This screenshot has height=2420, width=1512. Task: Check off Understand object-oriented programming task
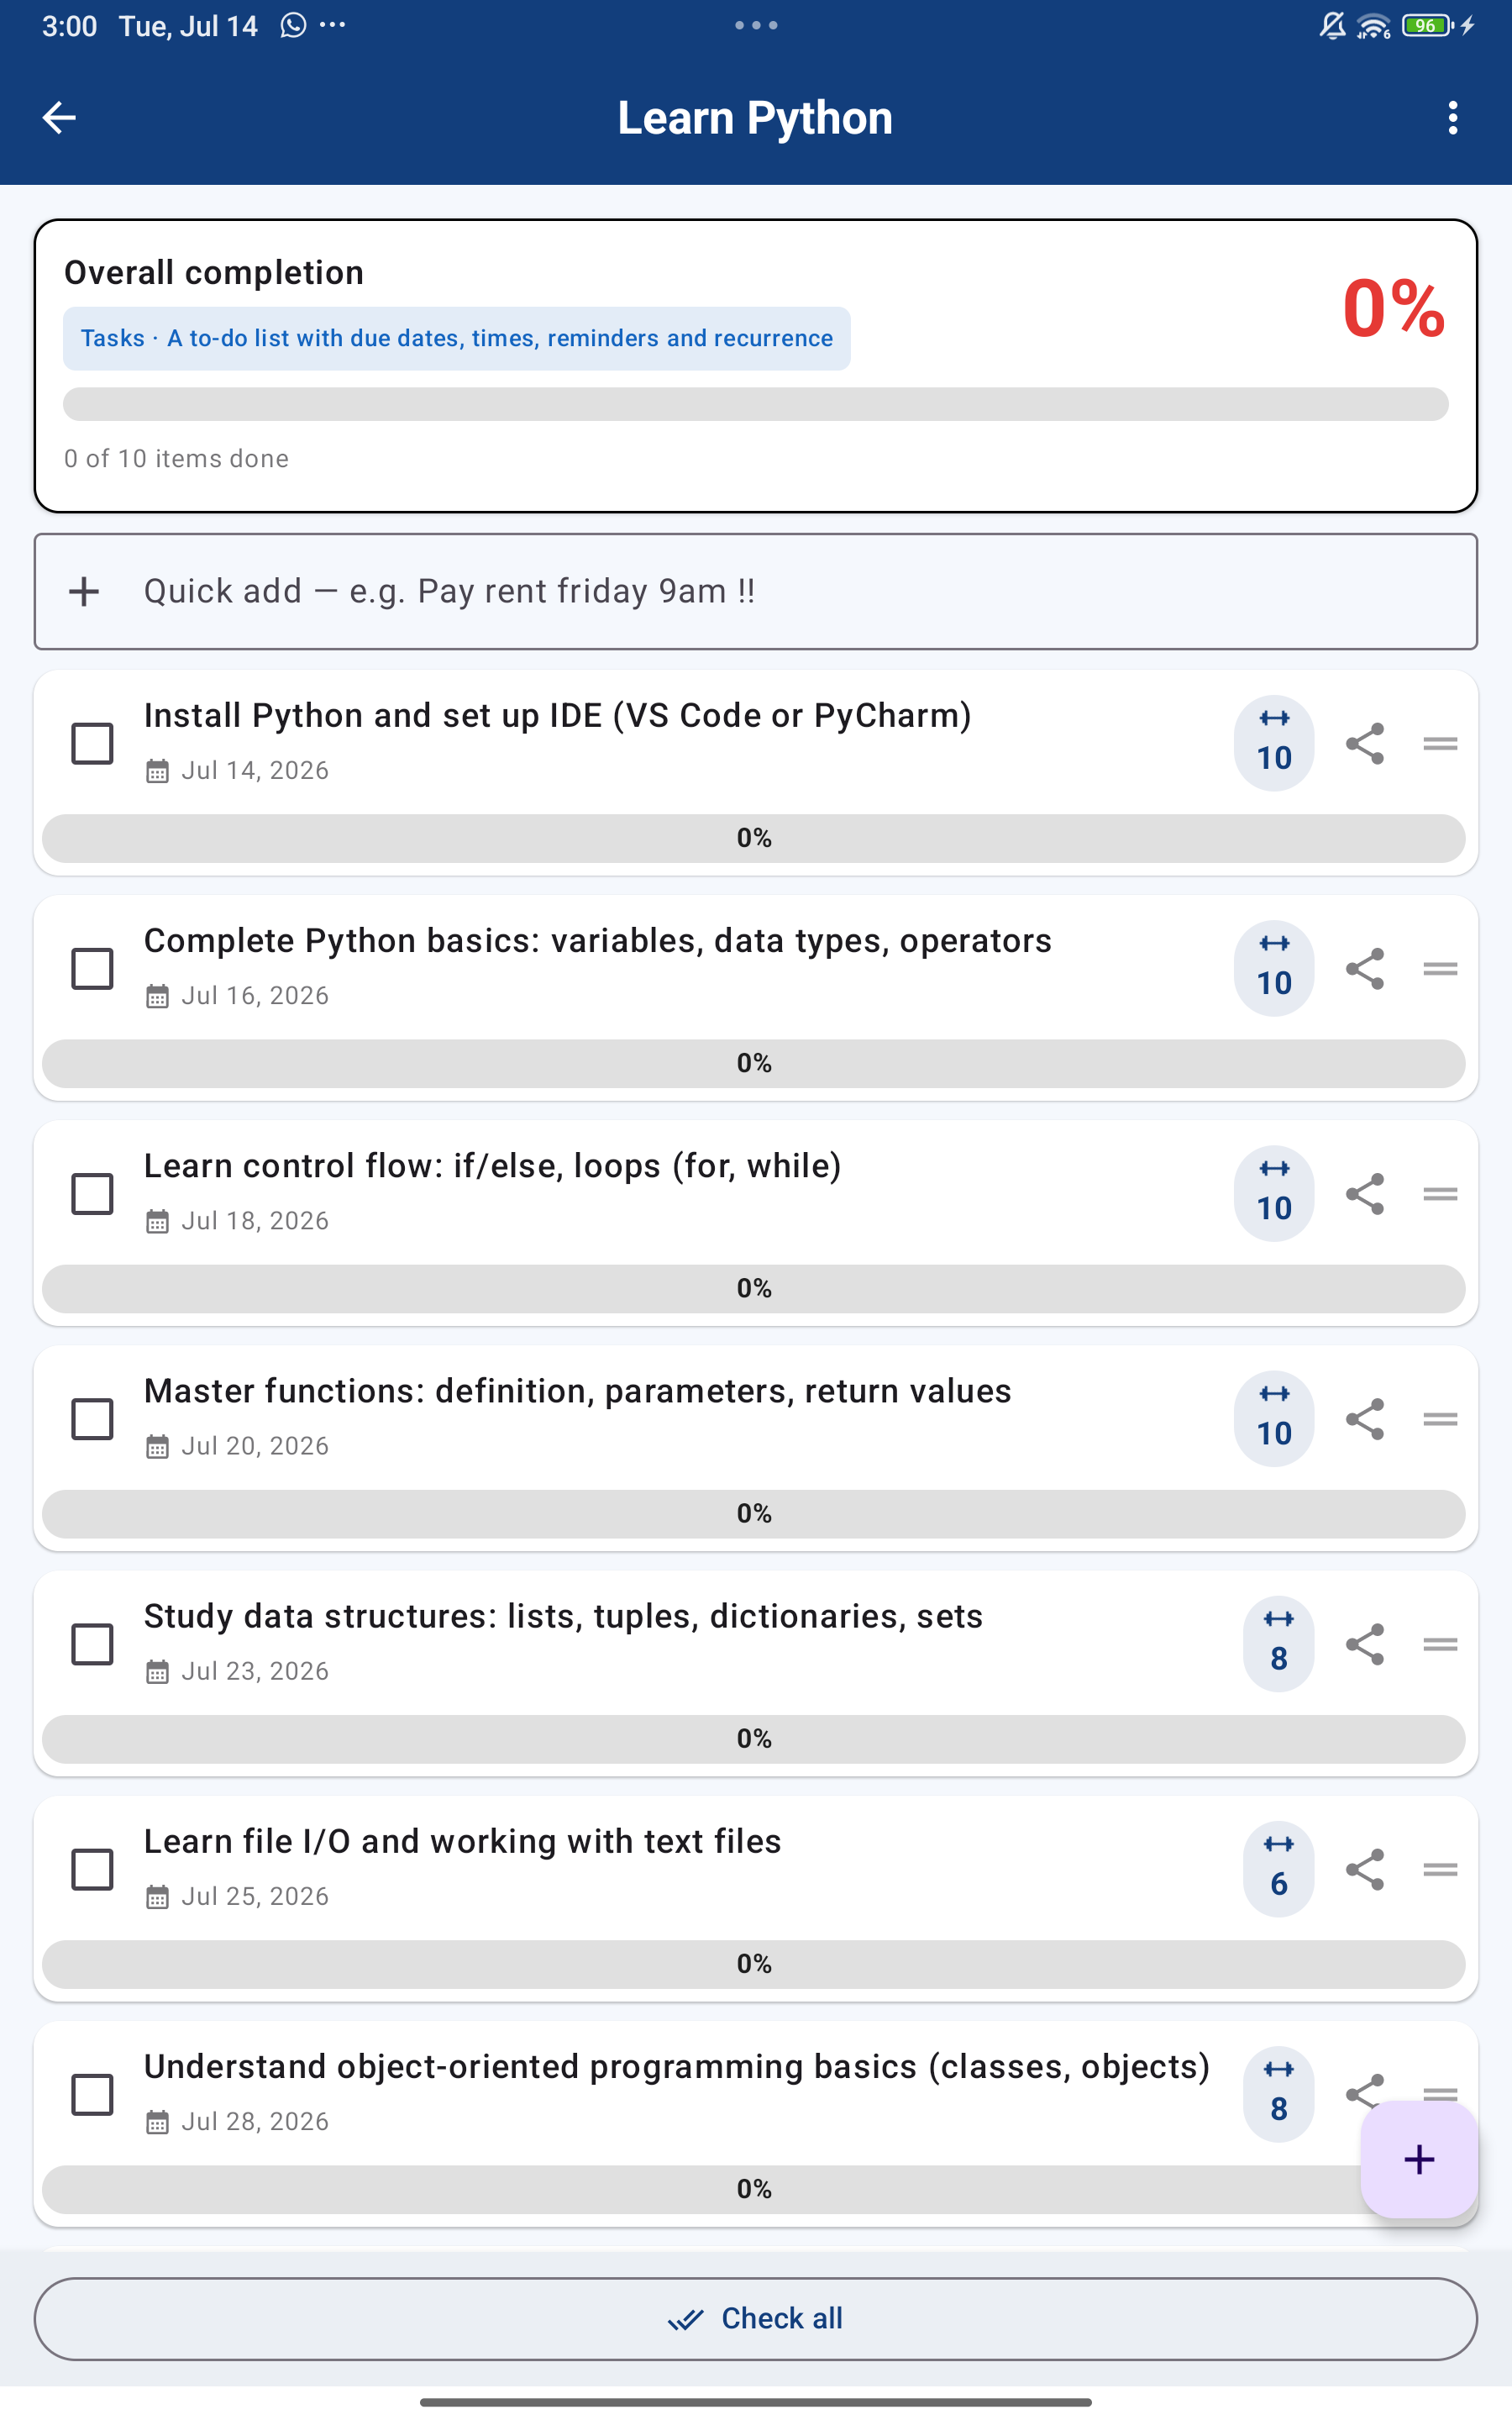coord(92,2093)
